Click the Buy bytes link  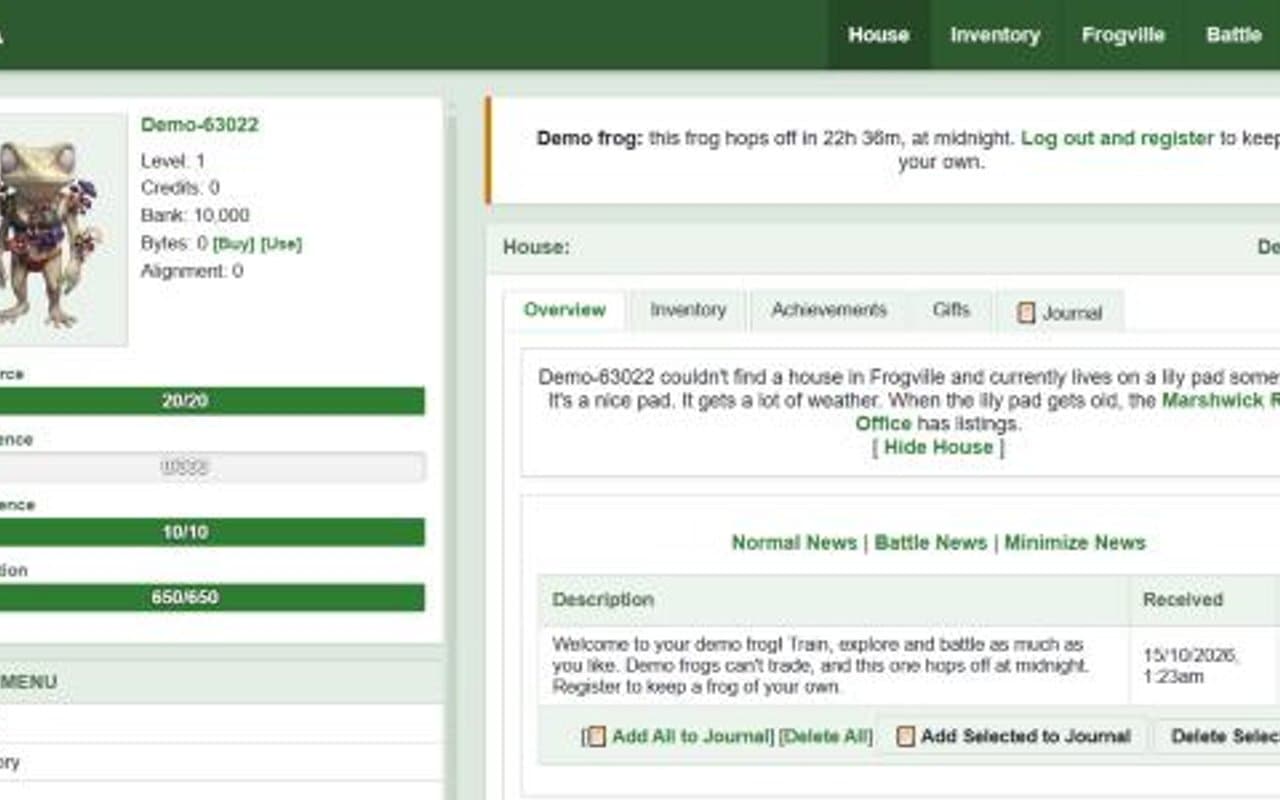[234, 244]
